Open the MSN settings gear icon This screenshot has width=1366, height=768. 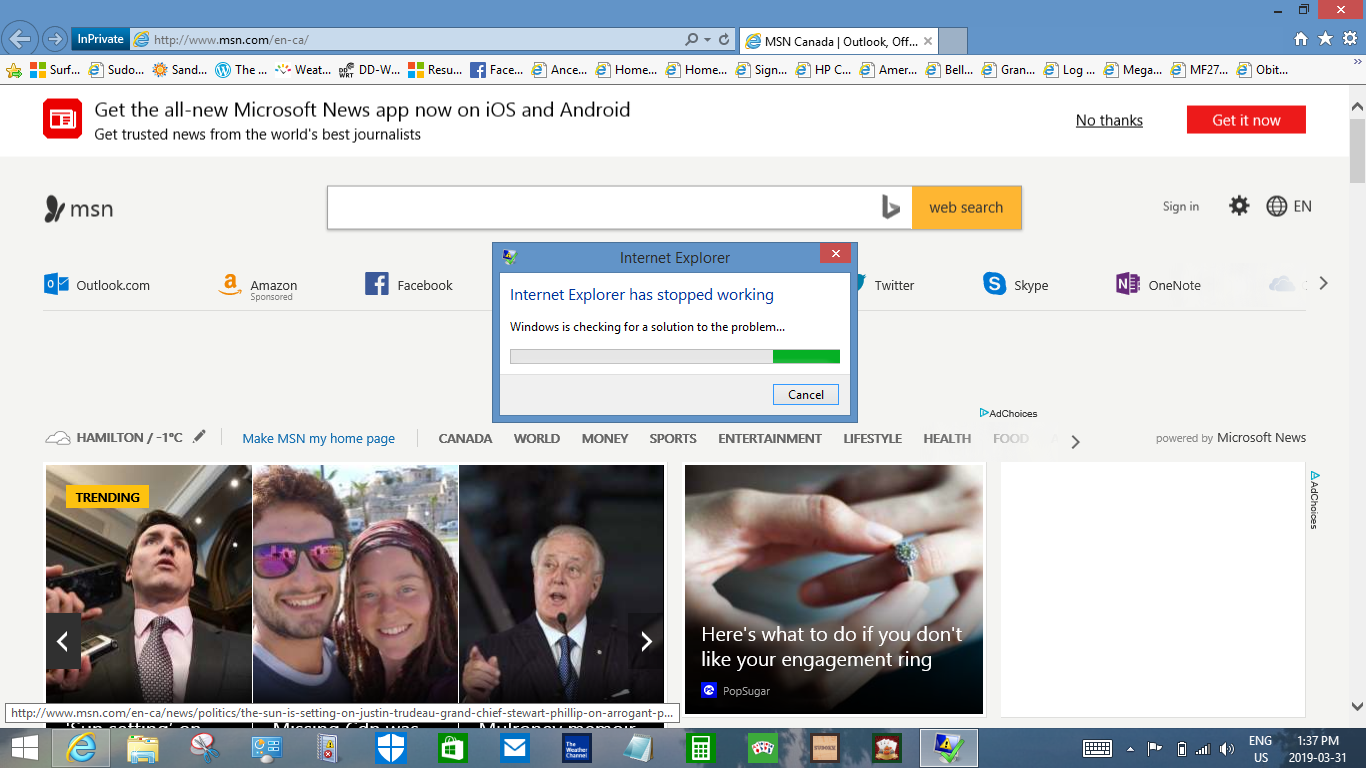coord(1239,206)
